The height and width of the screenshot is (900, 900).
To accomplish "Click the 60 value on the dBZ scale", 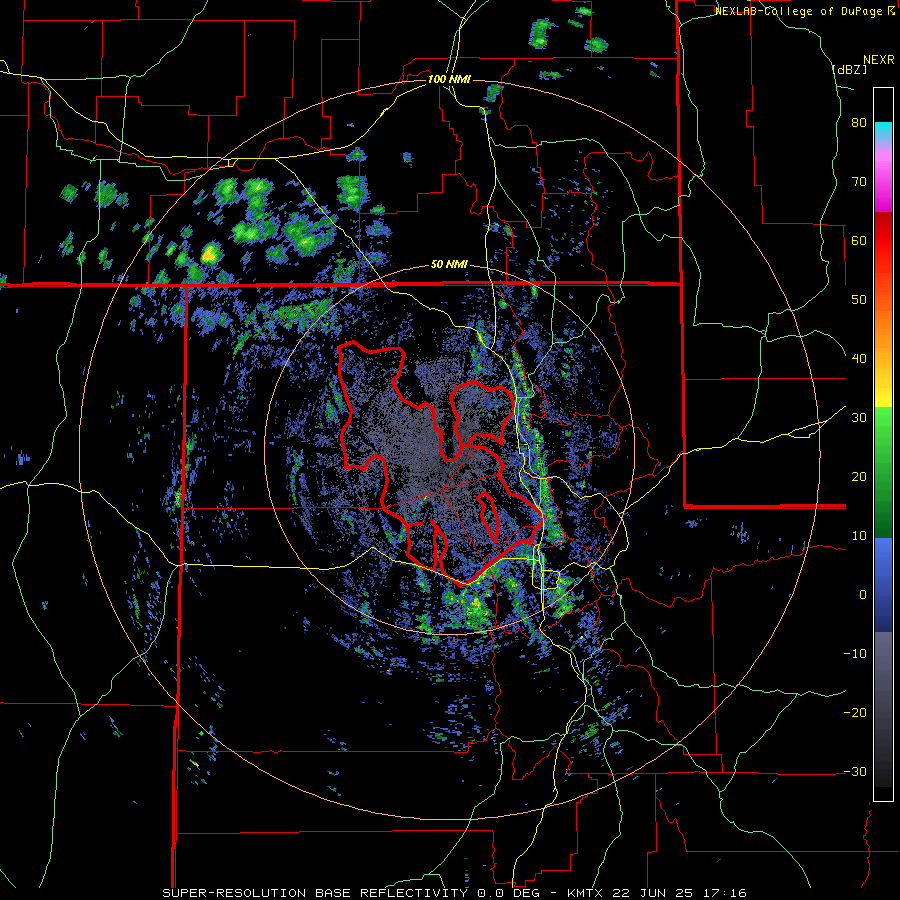I will click(859, 240).
